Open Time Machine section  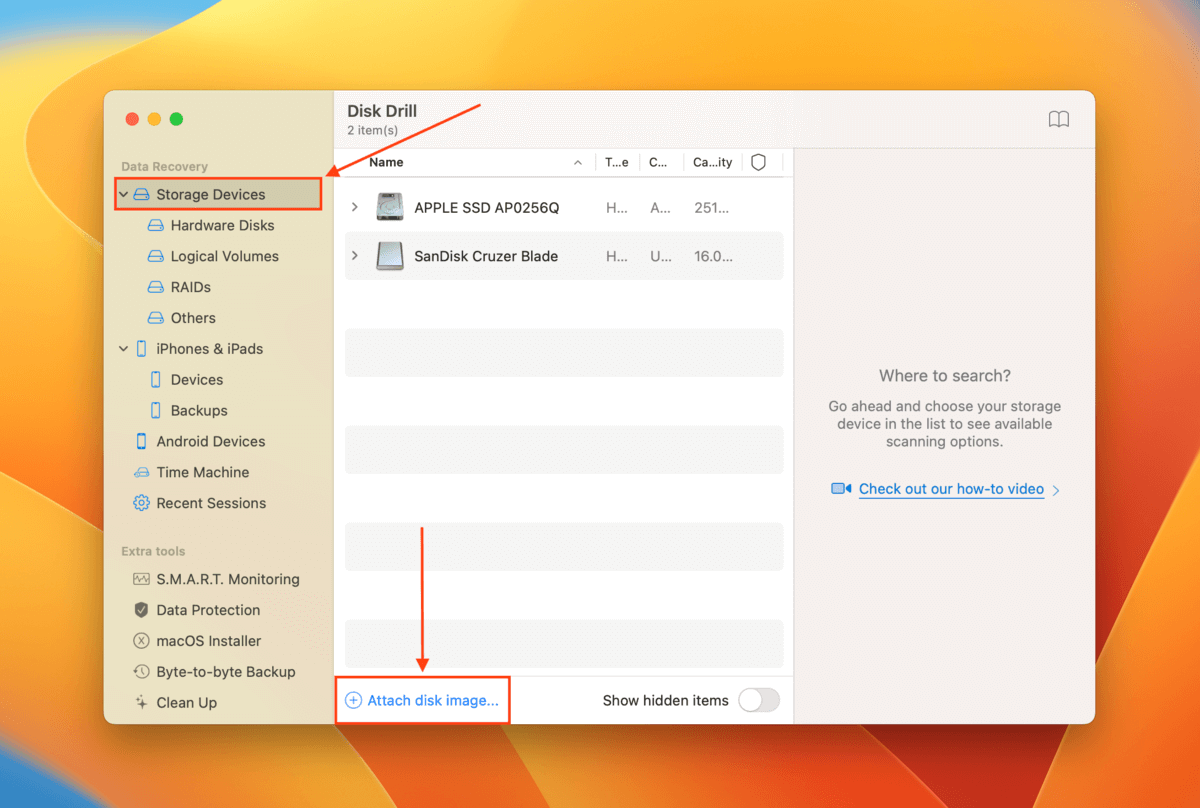(x=203, y=473)
